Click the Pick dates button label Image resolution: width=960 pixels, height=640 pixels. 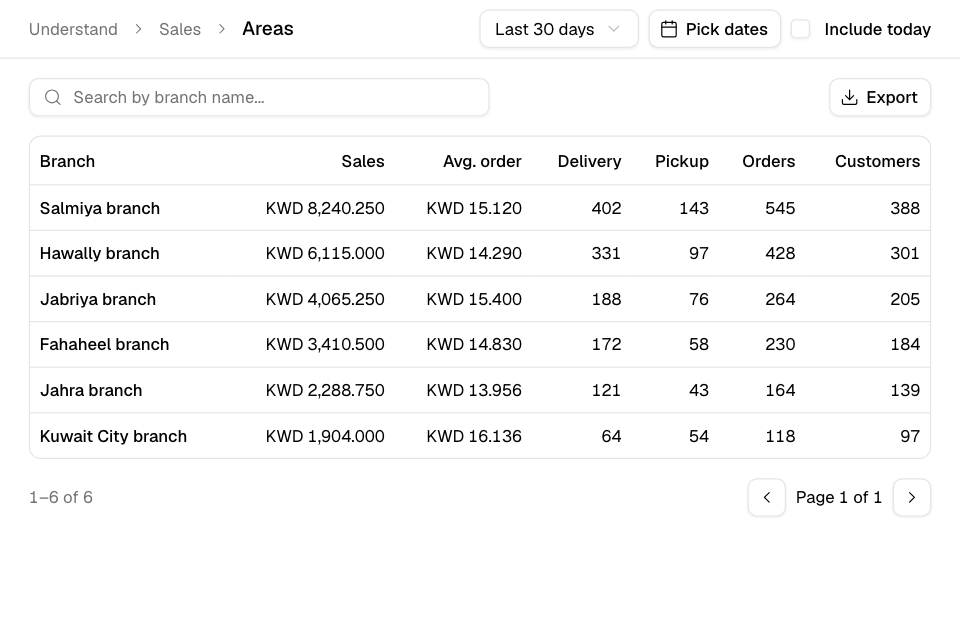pyautogui.click(x=727, y=29)
